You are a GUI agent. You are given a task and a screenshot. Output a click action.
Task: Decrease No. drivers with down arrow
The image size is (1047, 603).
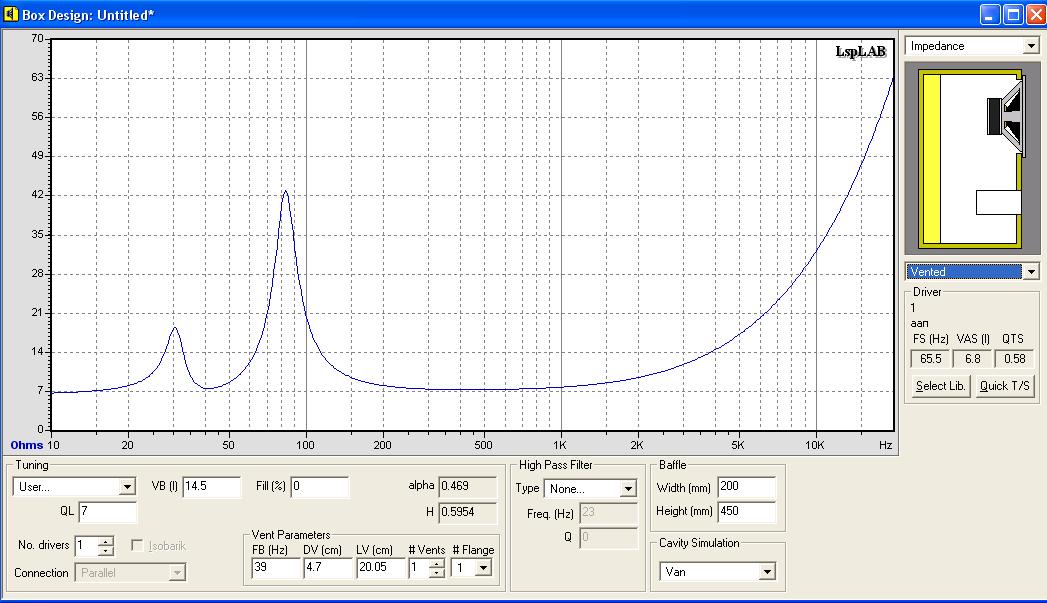tap(106, 551)
